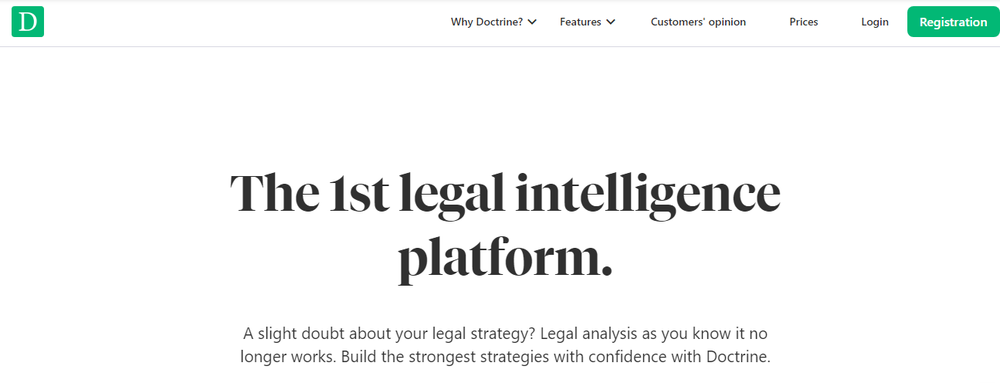This screenshot has width=1000, height=383.
Task: Click the white letter D inside the logo
Action: click(27, 22)
